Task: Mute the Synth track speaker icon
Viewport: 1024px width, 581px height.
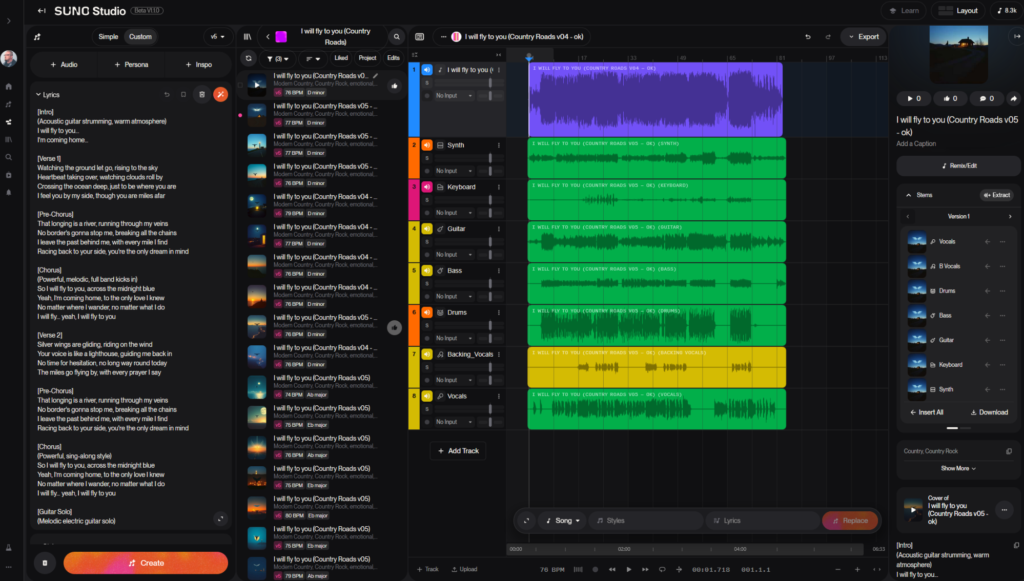Action: pyautogui.click(x=427, y=145)
